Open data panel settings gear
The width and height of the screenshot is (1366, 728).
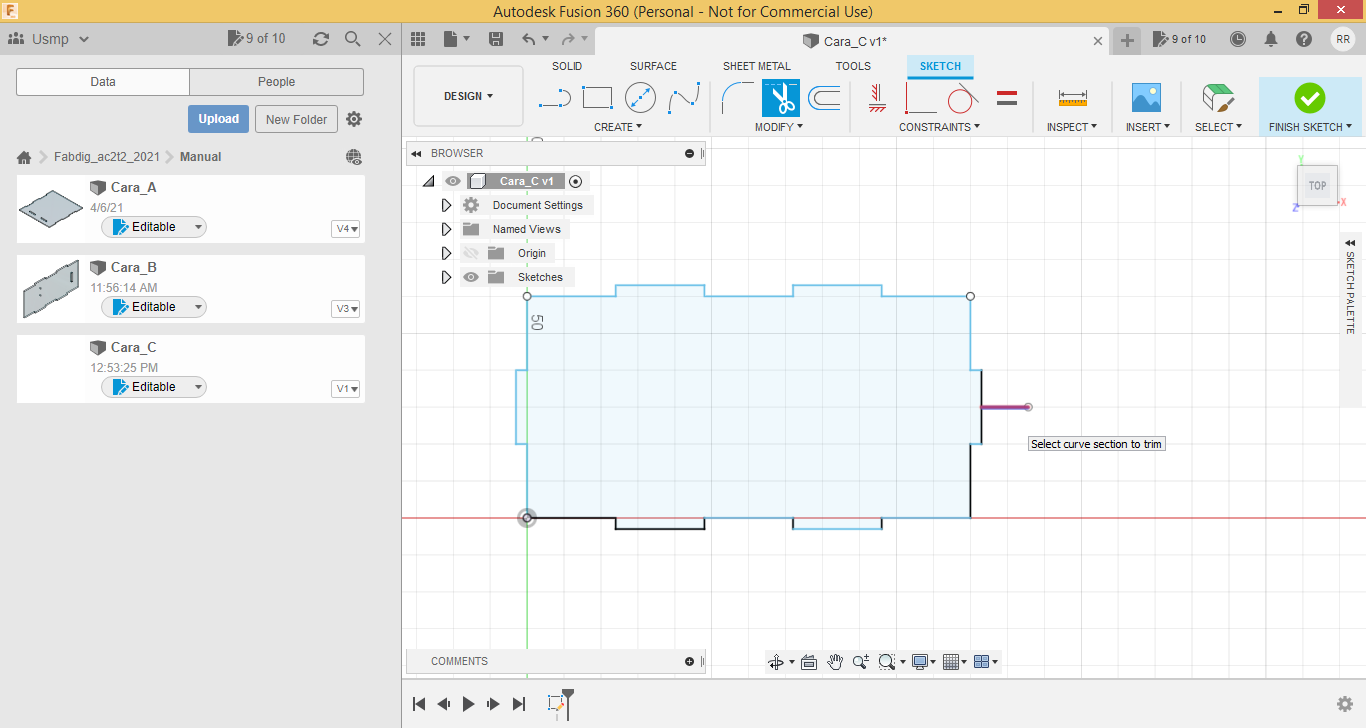click(354, 119)
